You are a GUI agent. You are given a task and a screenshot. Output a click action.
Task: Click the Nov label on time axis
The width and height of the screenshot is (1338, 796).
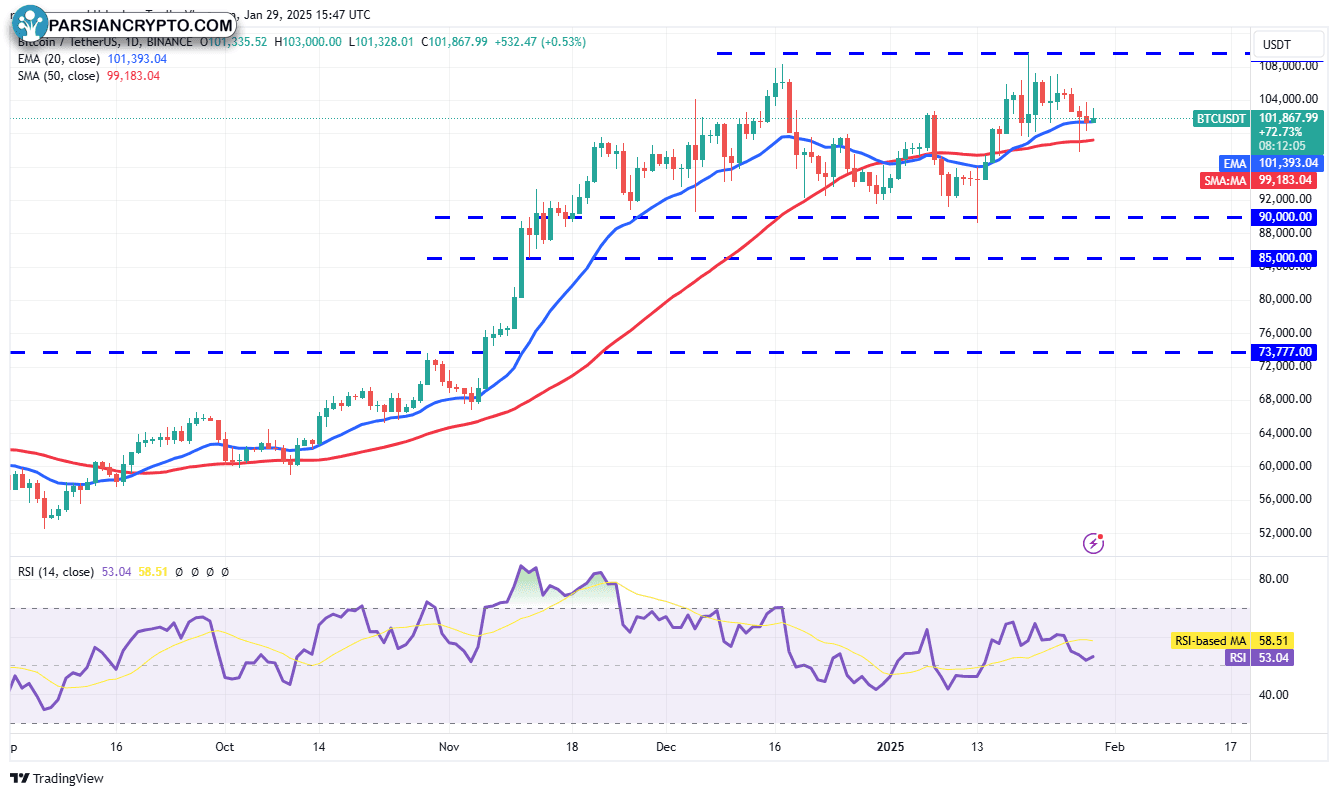coord(448,747)
